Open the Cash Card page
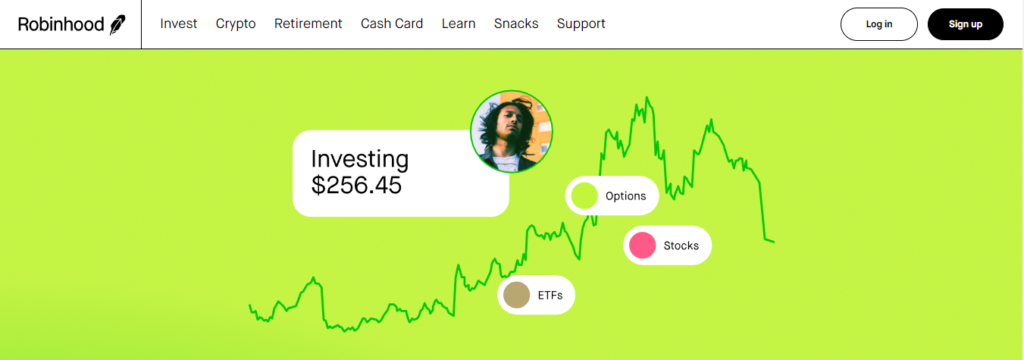This screenshot has height=360, width=1024. pyautogui.click(x=392, y=24)
